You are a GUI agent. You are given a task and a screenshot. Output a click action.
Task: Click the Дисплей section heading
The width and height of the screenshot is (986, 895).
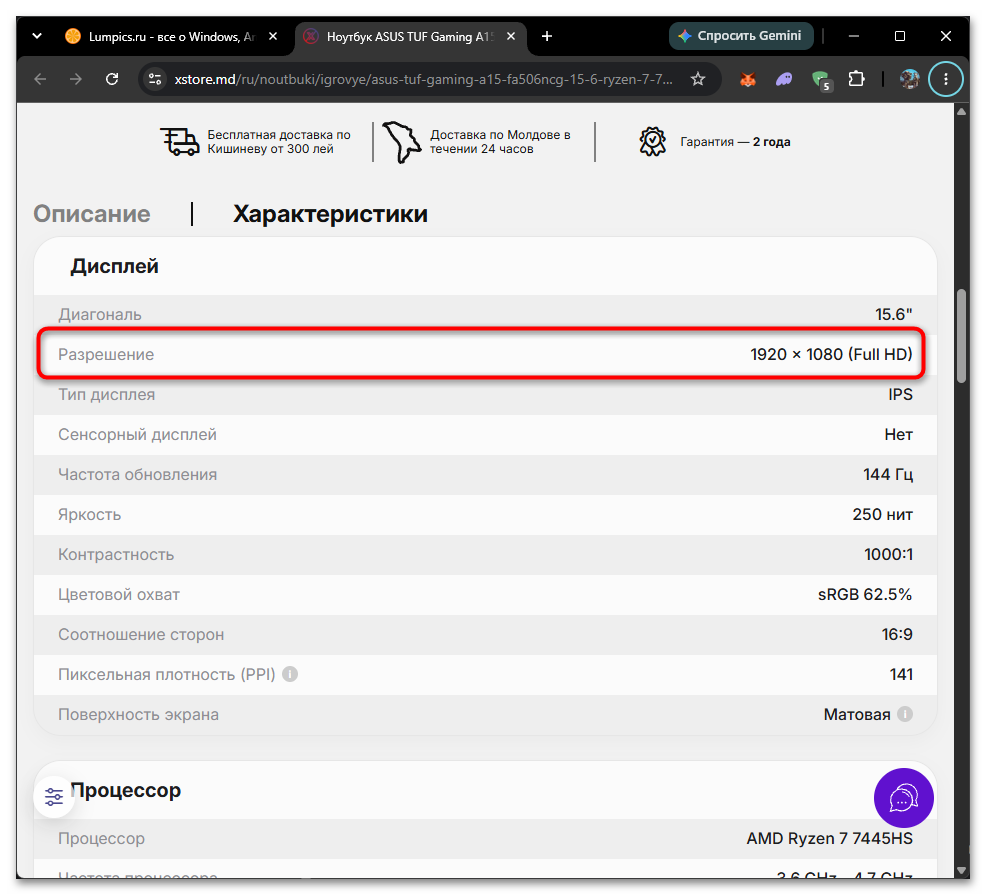coord(114,266)
